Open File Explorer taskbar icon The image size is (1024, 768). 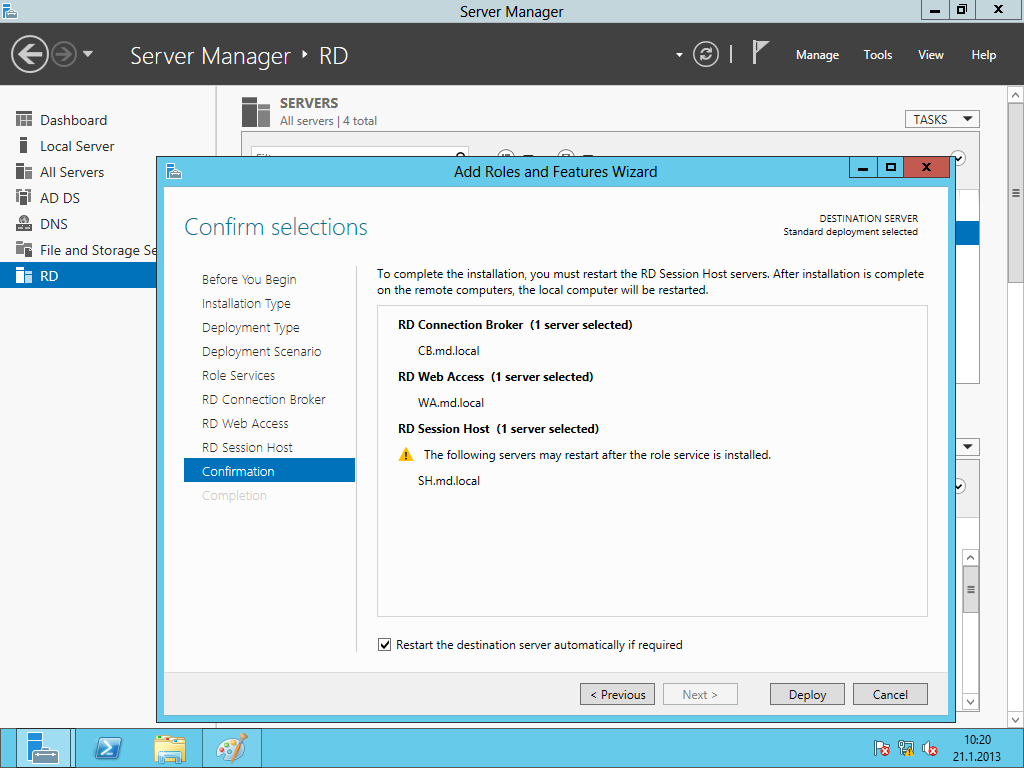170,748
